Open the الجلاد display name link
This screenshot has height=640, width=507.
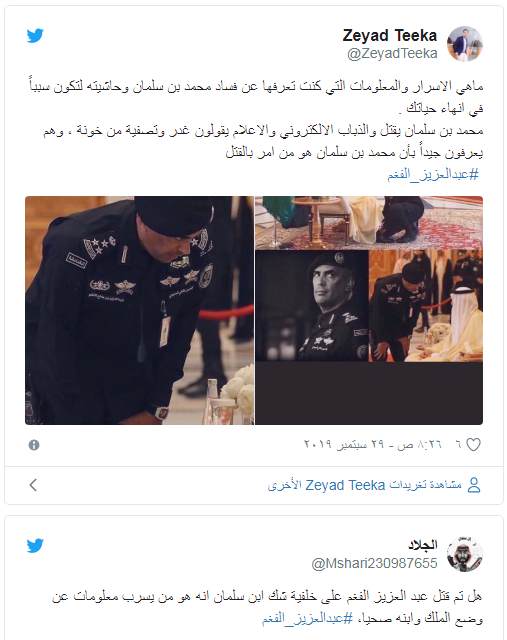[x=422, y=544]
